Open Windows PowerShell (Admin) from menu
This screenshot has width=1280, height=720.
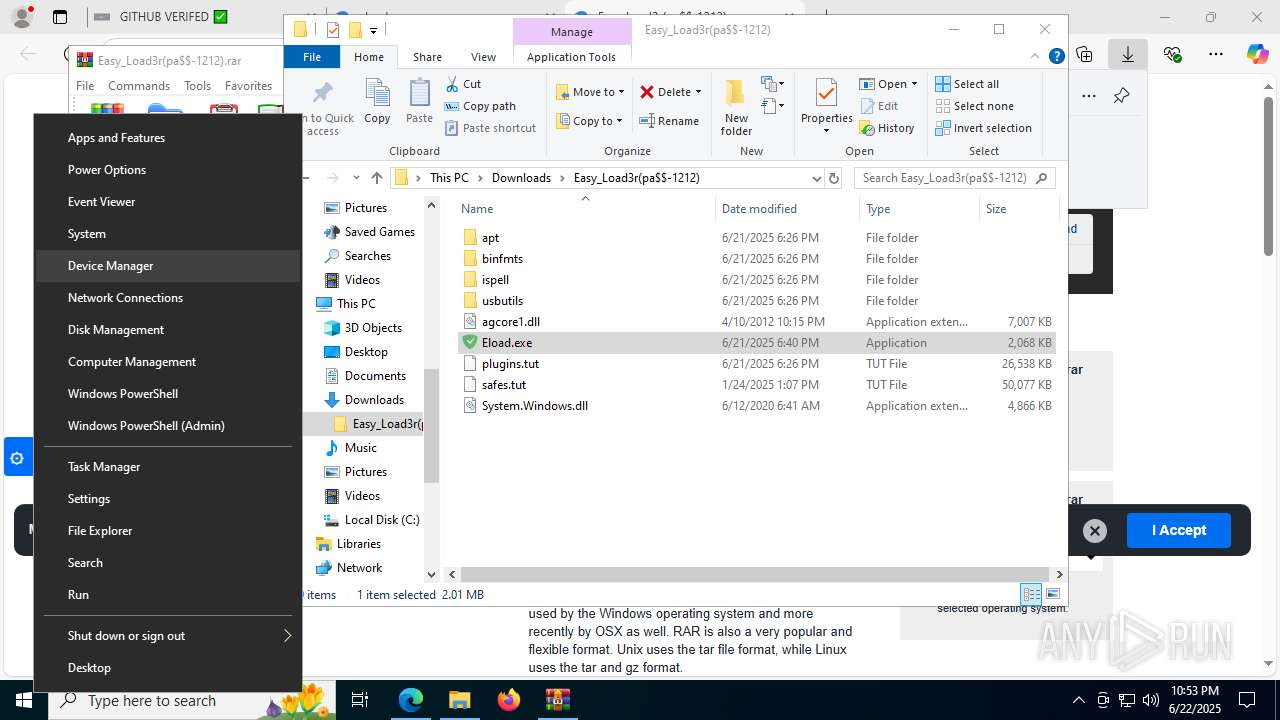tap(168, 426)
